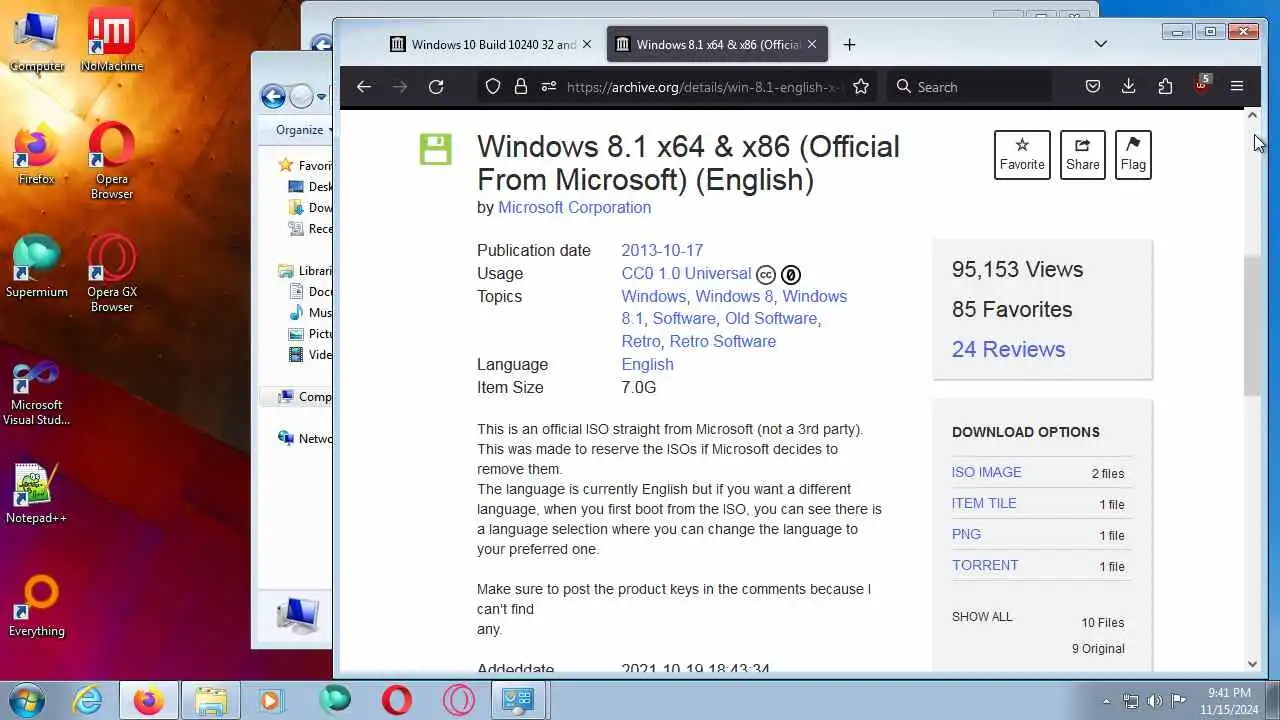Open the Firefox extensions puzzle icon
This screenshot has width=1280, height=720.
(1165, 87)
